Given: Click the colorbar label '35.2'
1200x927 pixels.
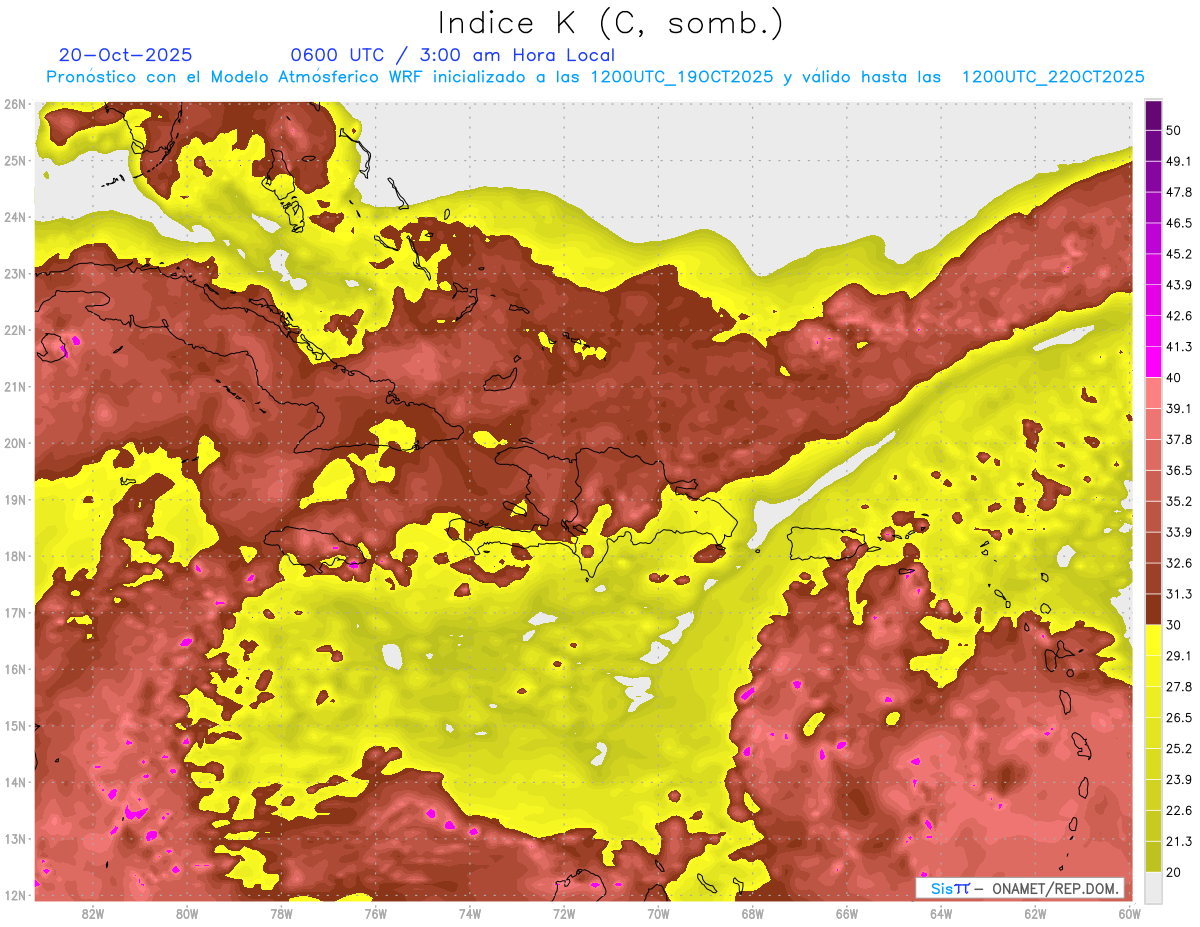Looking at the screenshot, I should [x=1179, y=501].
